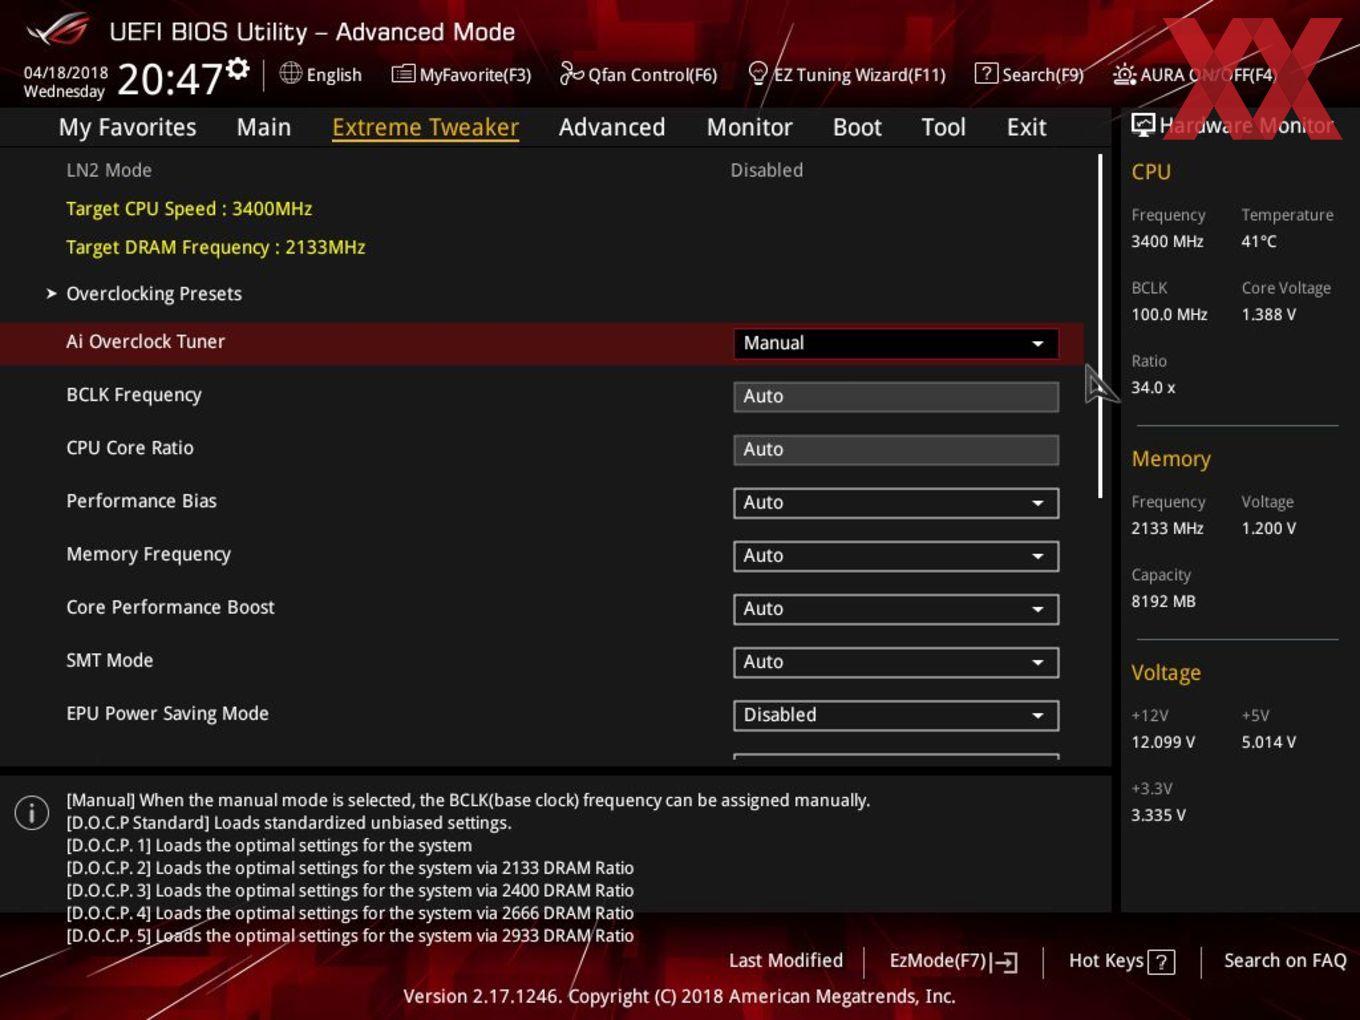Open Ai Overclock Tuner dropdown
Viewport: 1360px width, 1020px height.
click(x=896, y=343)
